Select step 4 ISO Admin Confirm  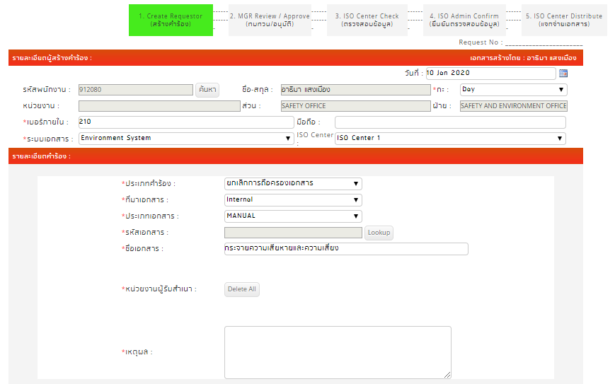(x=464, y=20)
